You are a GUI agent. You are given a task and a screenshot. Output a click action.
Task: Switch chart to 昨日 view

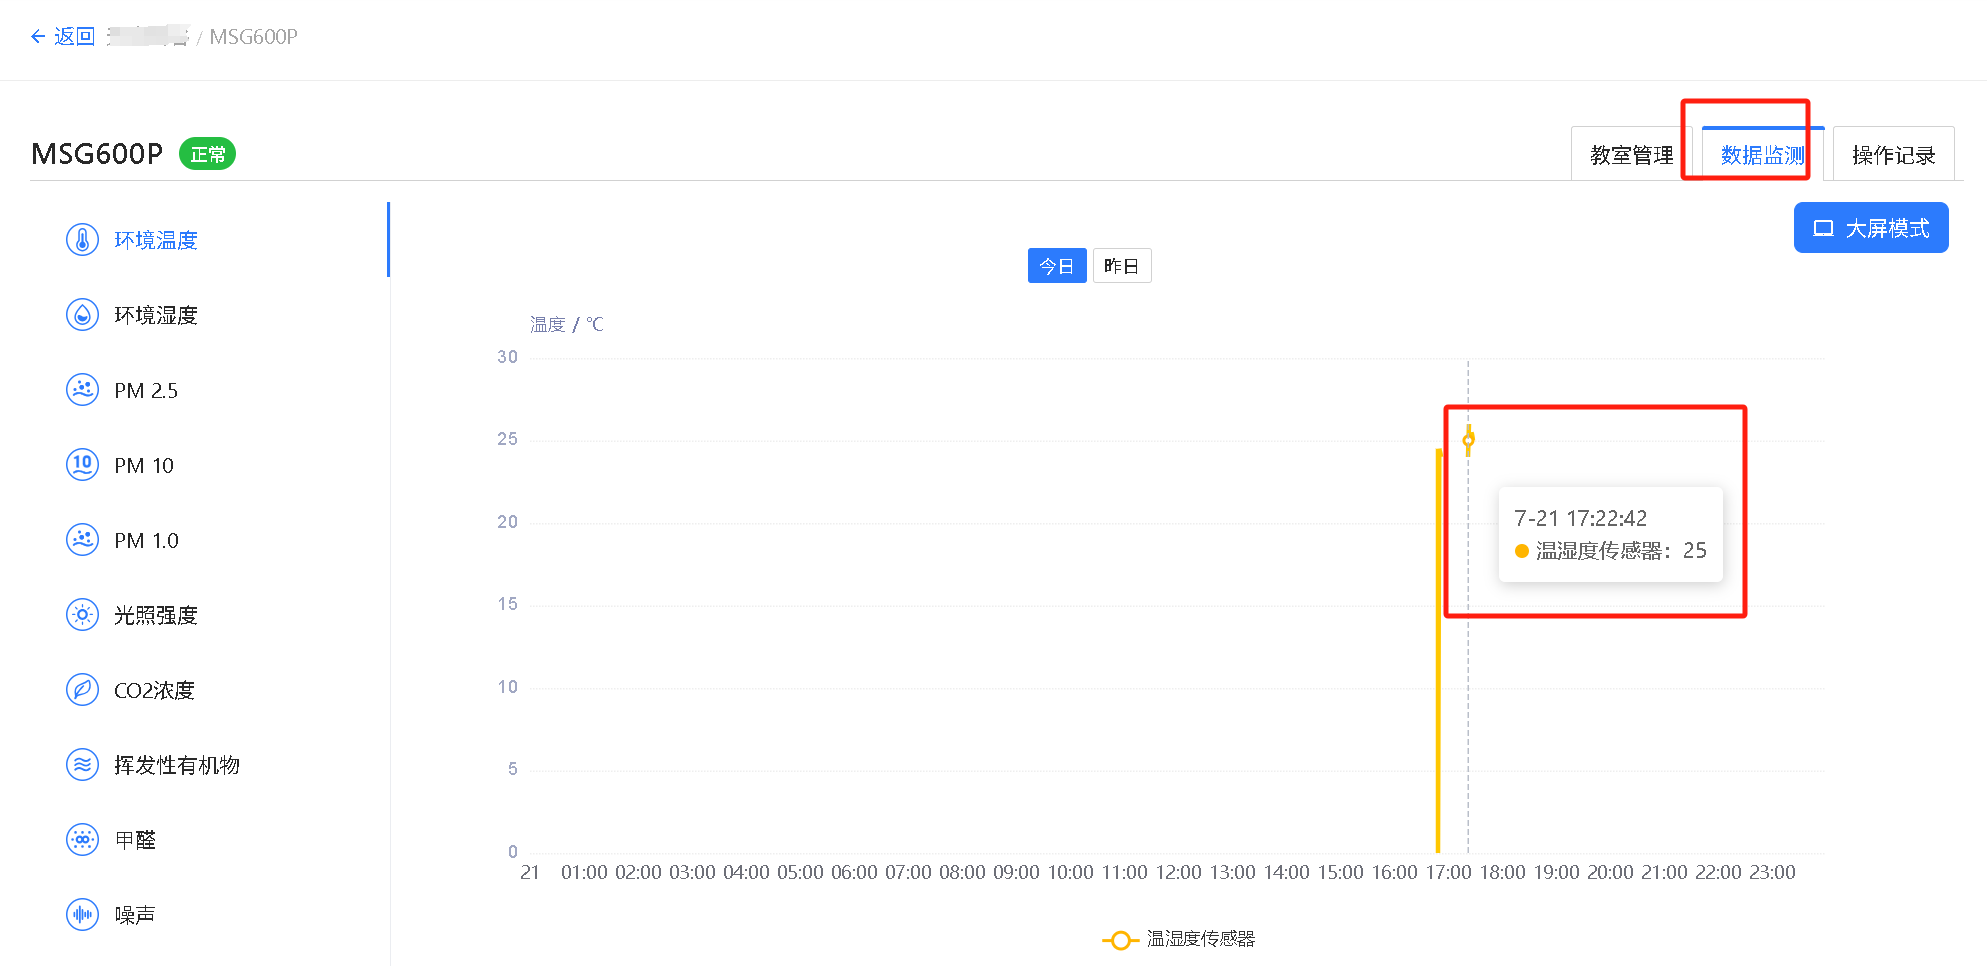coord(1121,266)
